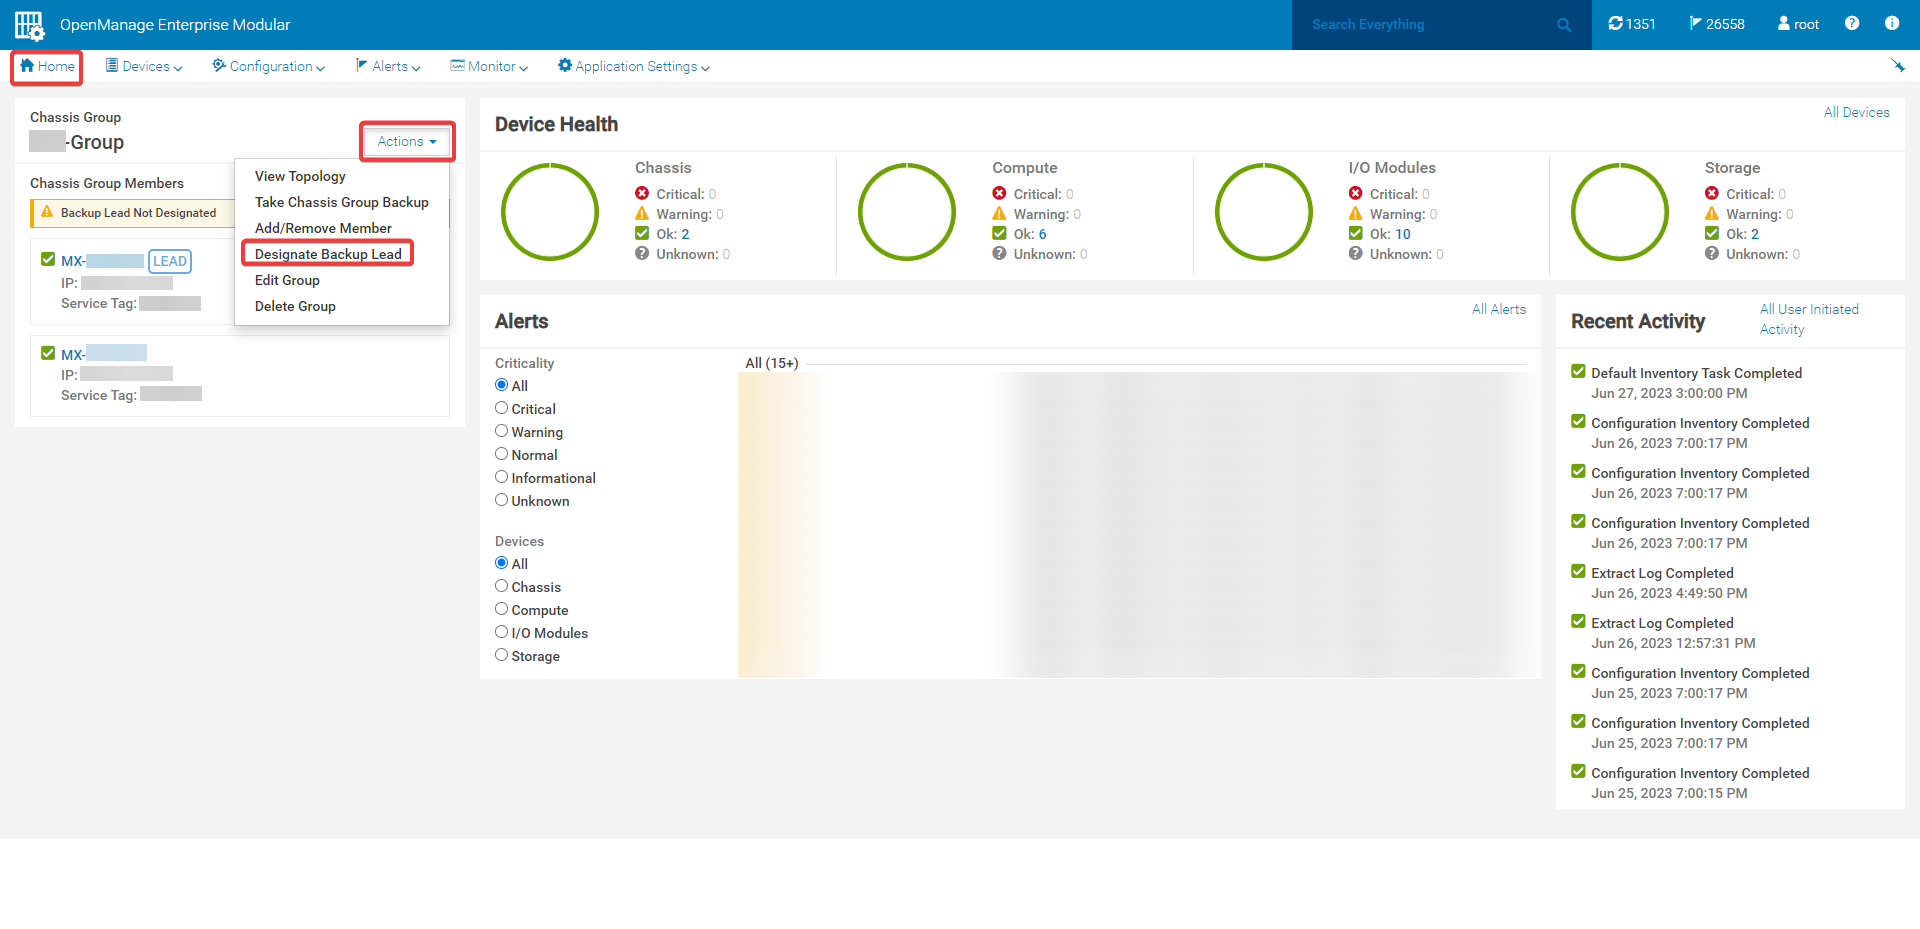The width and height of the screenshot is (1920, 929).
Task: Open the Actions dropdown menu
Action: point(406,141)
